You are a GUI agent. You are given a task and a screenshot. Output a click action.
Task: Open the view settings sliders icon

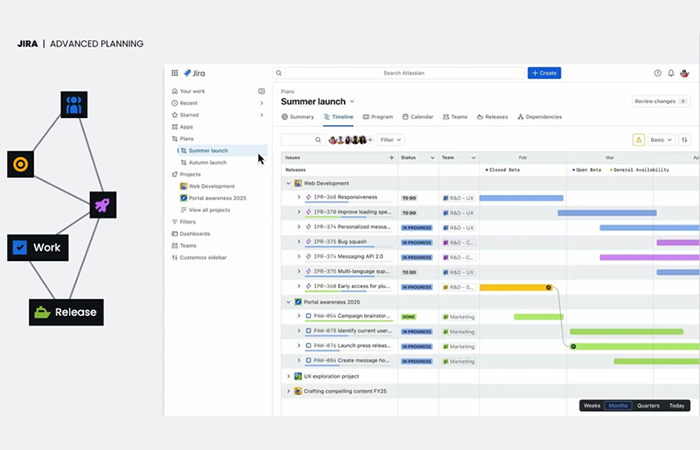pos(685,140)
